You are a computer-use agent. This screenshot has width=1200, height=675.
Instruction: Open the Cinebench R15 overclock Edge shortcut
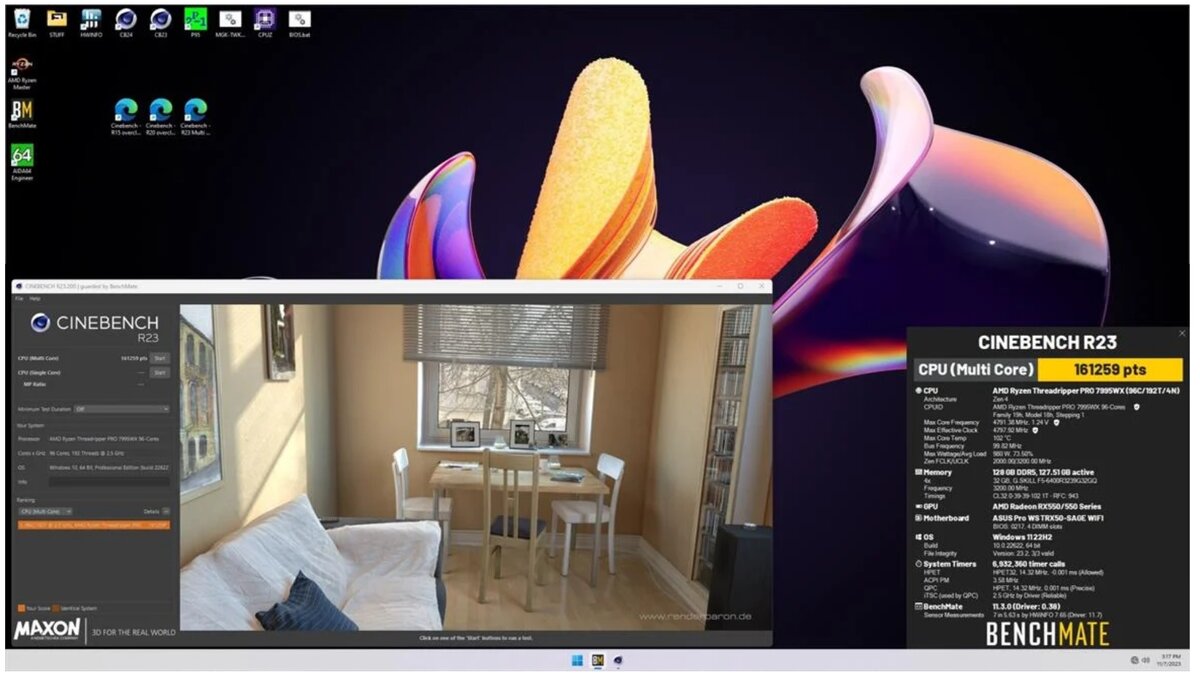coord(126,116)
